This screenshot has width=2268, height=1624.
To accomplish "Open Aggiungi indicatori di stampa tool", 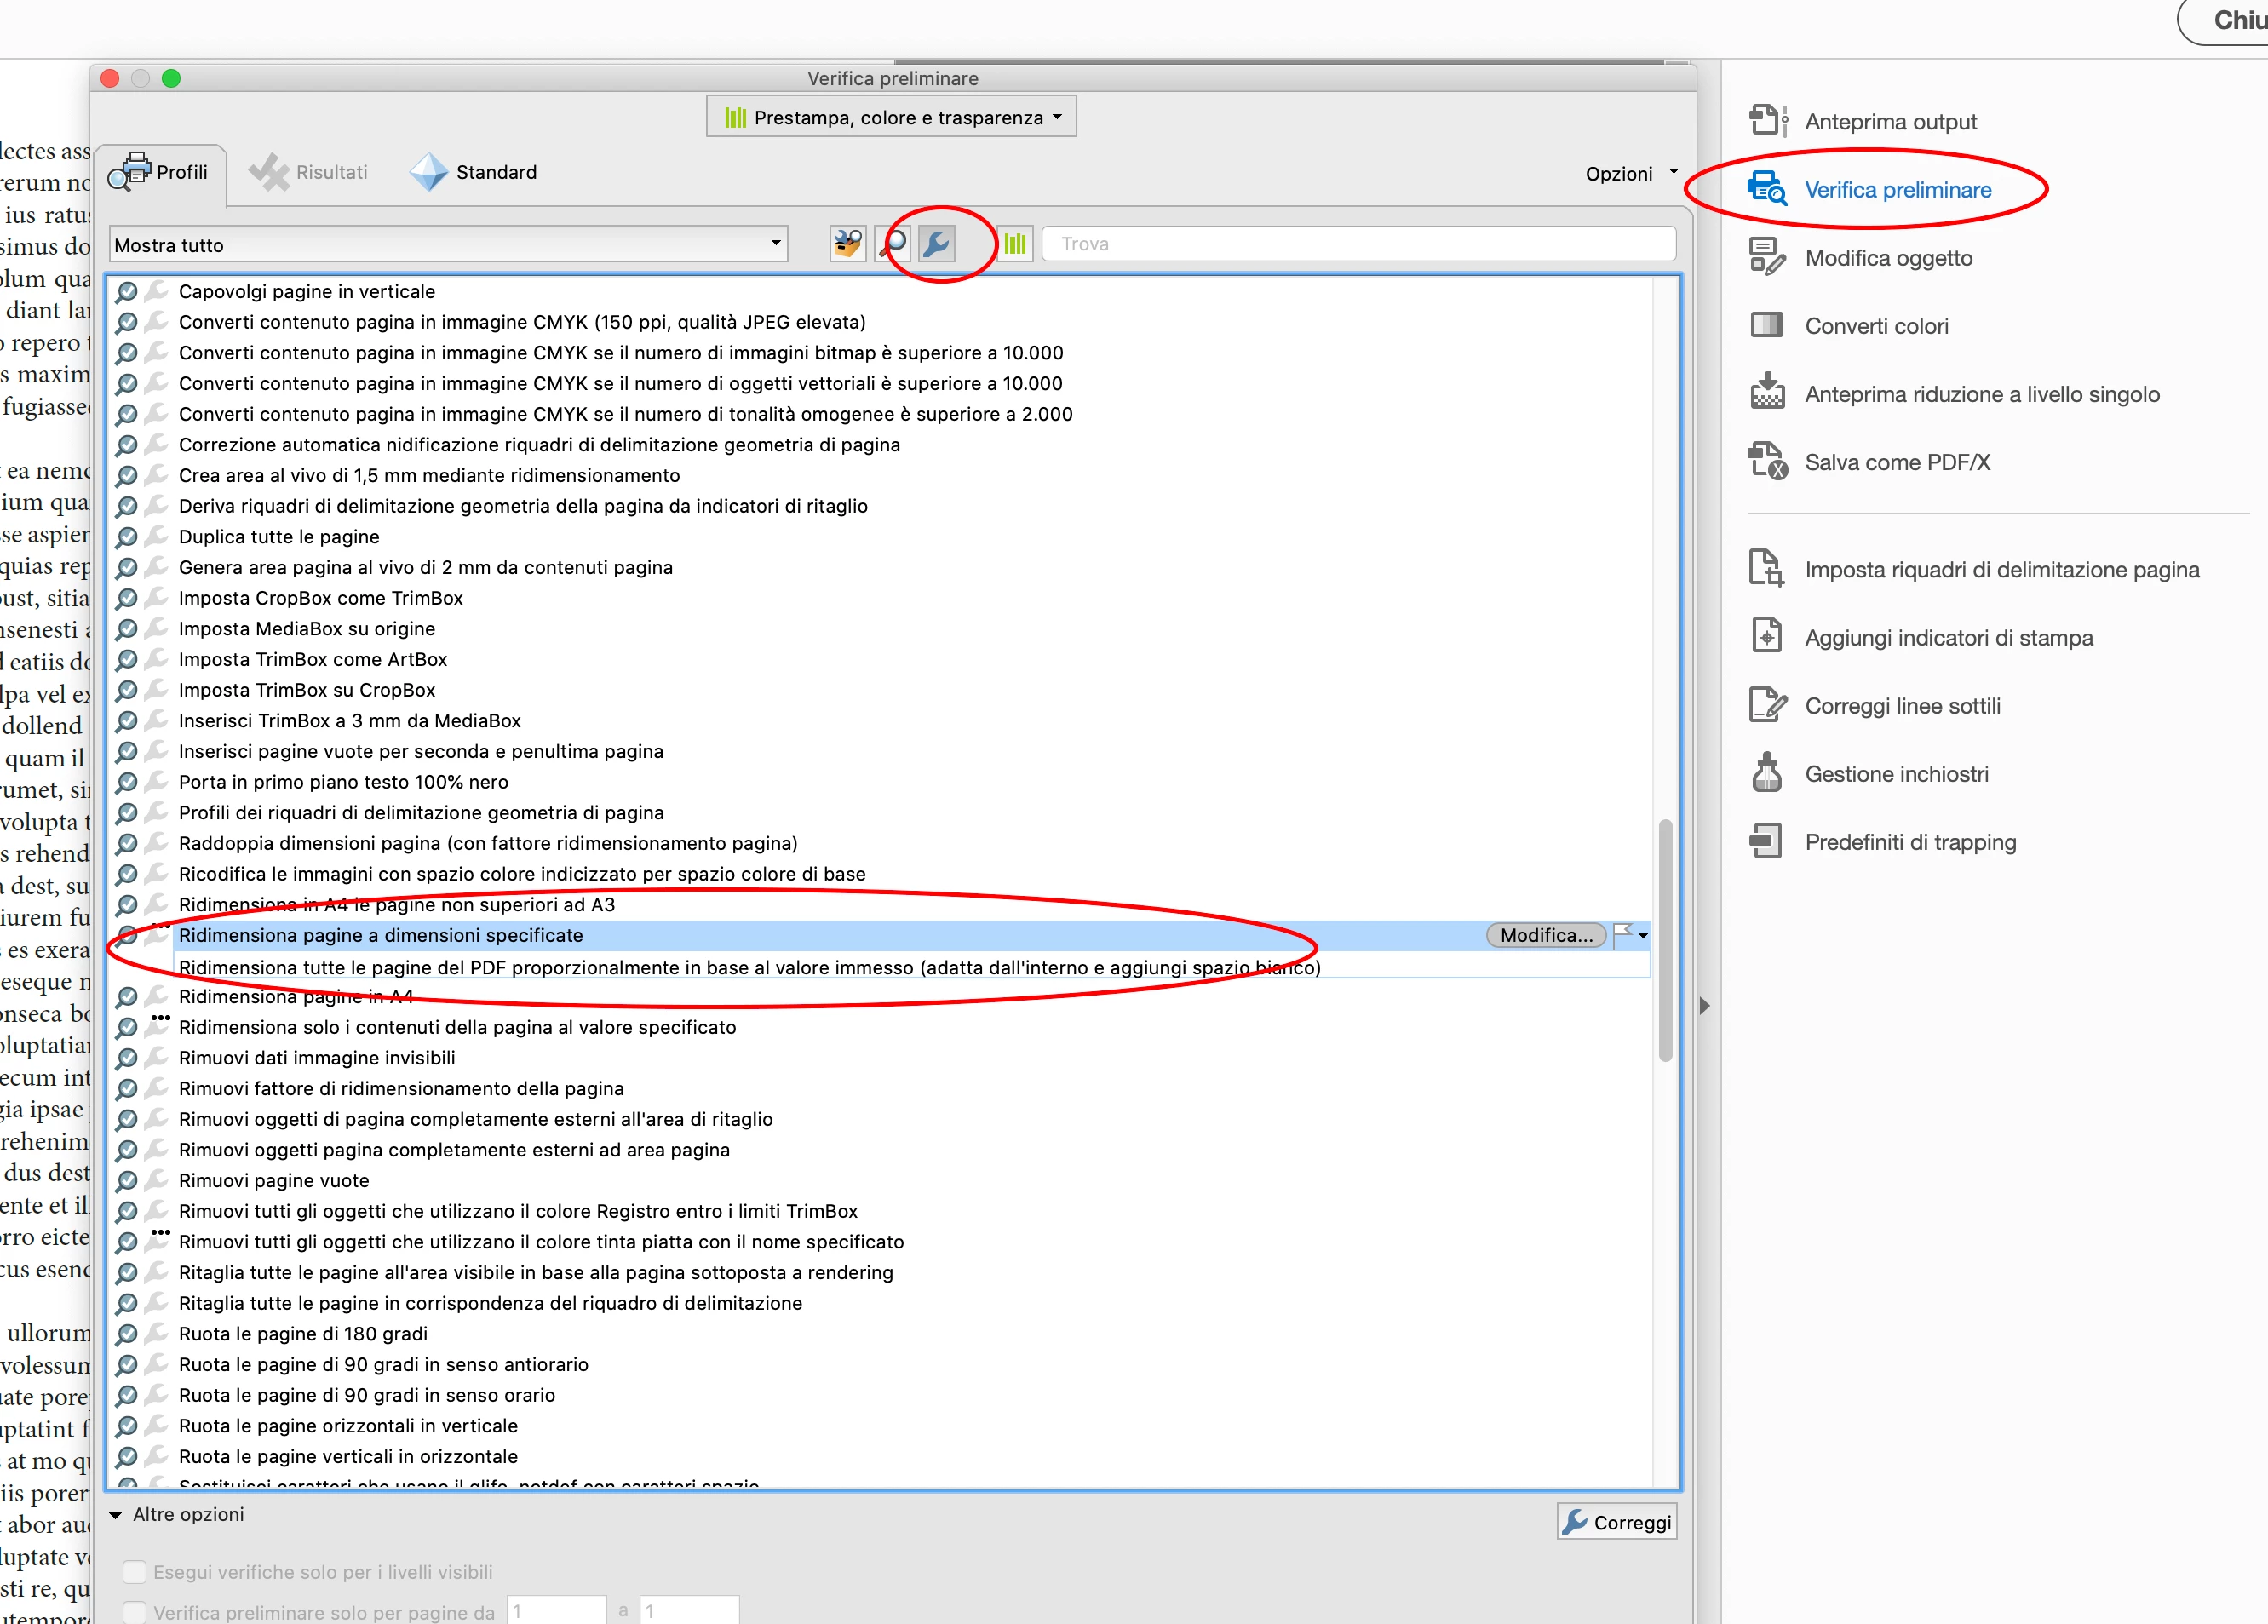I will click(x=1947, y=638).
